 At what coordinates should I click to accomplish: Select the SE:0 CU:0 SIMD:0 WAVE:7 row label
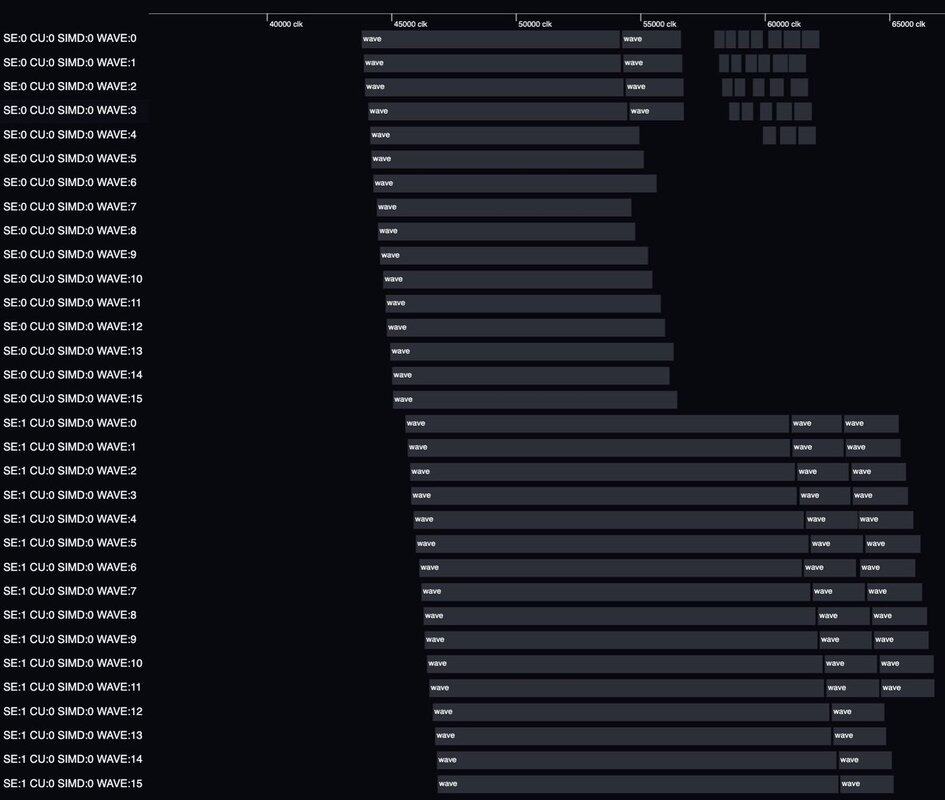pos(70,207)
